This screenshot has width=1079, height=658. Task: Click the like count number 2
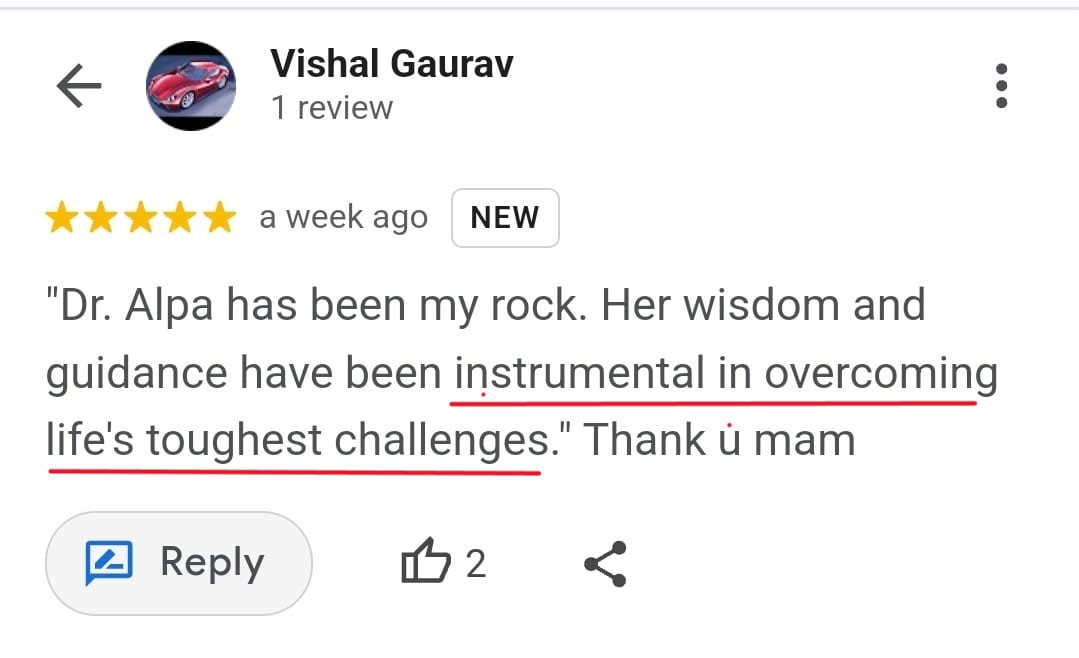[476, 564]
